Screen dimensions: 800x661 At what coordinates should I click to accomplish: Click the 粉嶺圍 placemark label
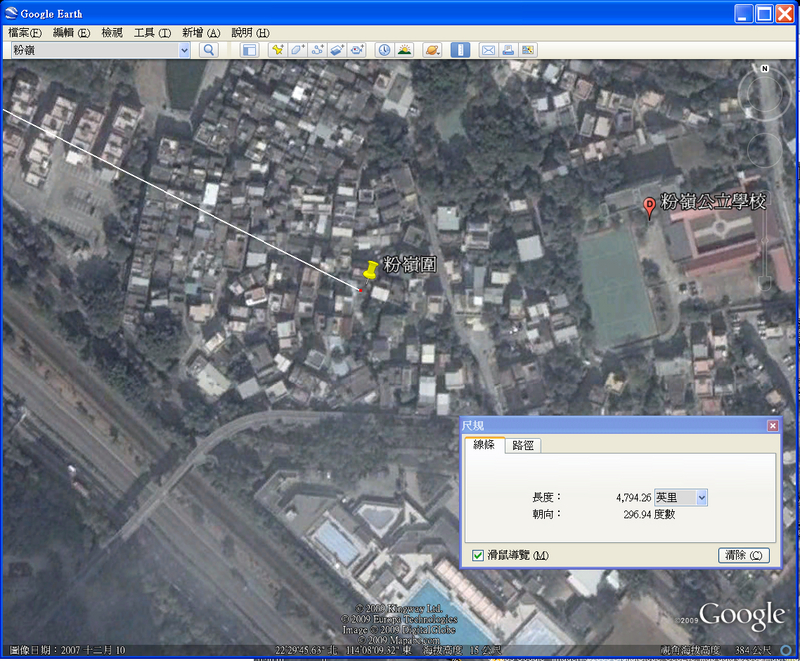point(410,264)
